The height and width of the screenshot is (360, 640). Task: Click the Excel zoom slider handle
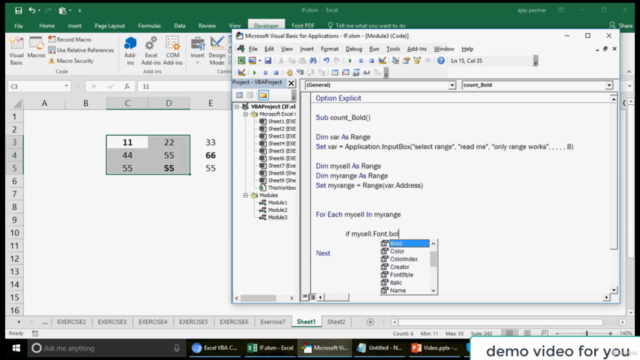[587, 333]
